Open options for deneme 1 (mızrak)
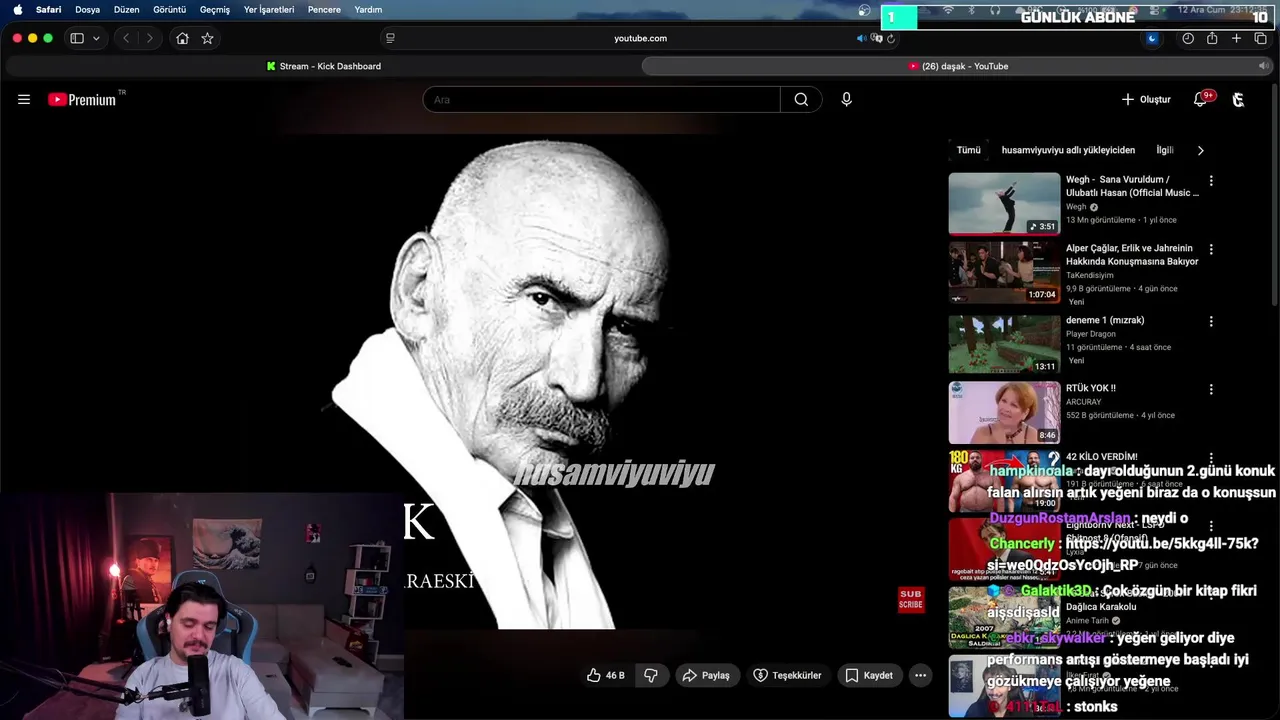Screen dimensions: 1280x720 (x=1211, y=322)
